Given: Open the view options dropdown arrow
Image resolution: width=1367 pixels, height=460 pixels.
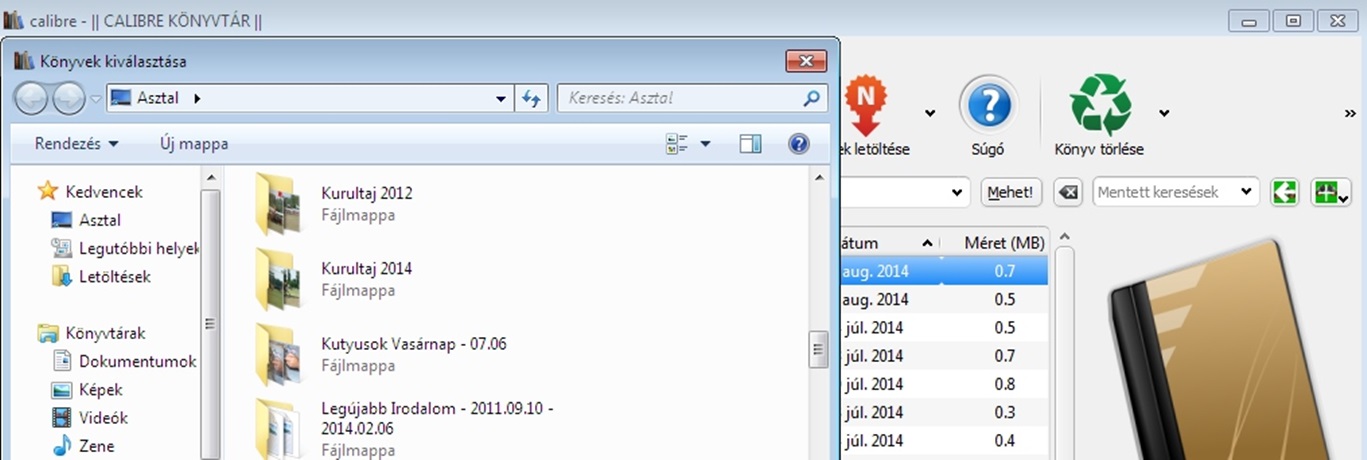Looking at the screenshot, I should (706, 144).
